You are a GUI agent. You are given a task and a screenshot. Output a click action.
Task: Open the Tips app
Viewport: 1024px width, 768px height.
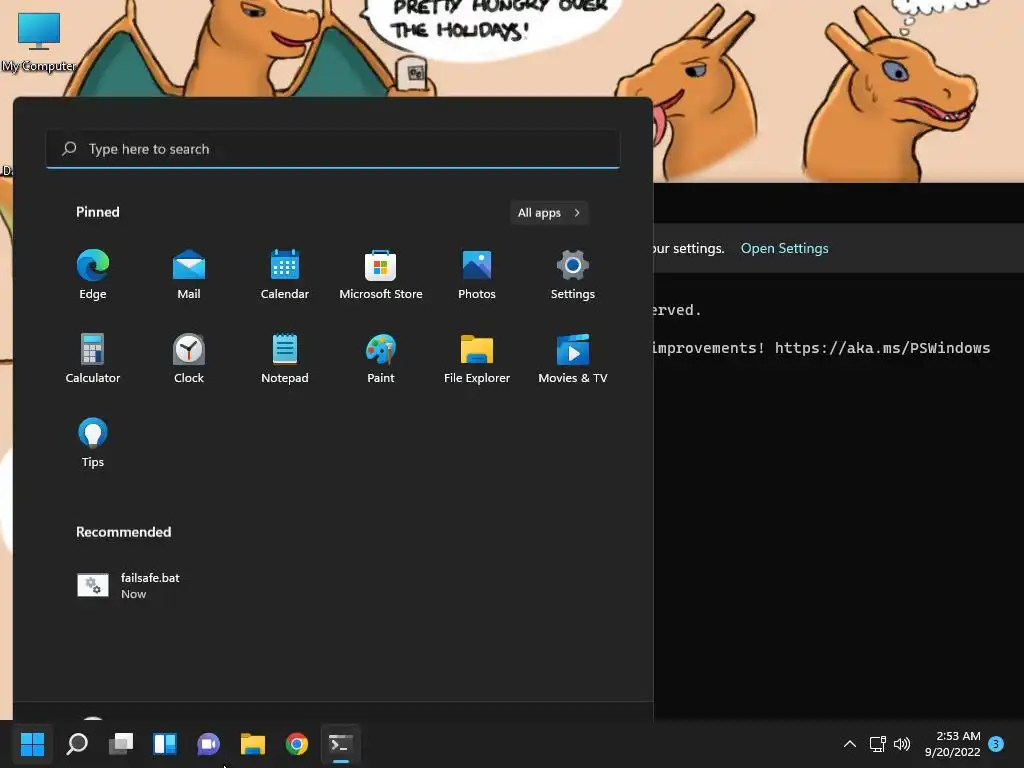point(93,442)
